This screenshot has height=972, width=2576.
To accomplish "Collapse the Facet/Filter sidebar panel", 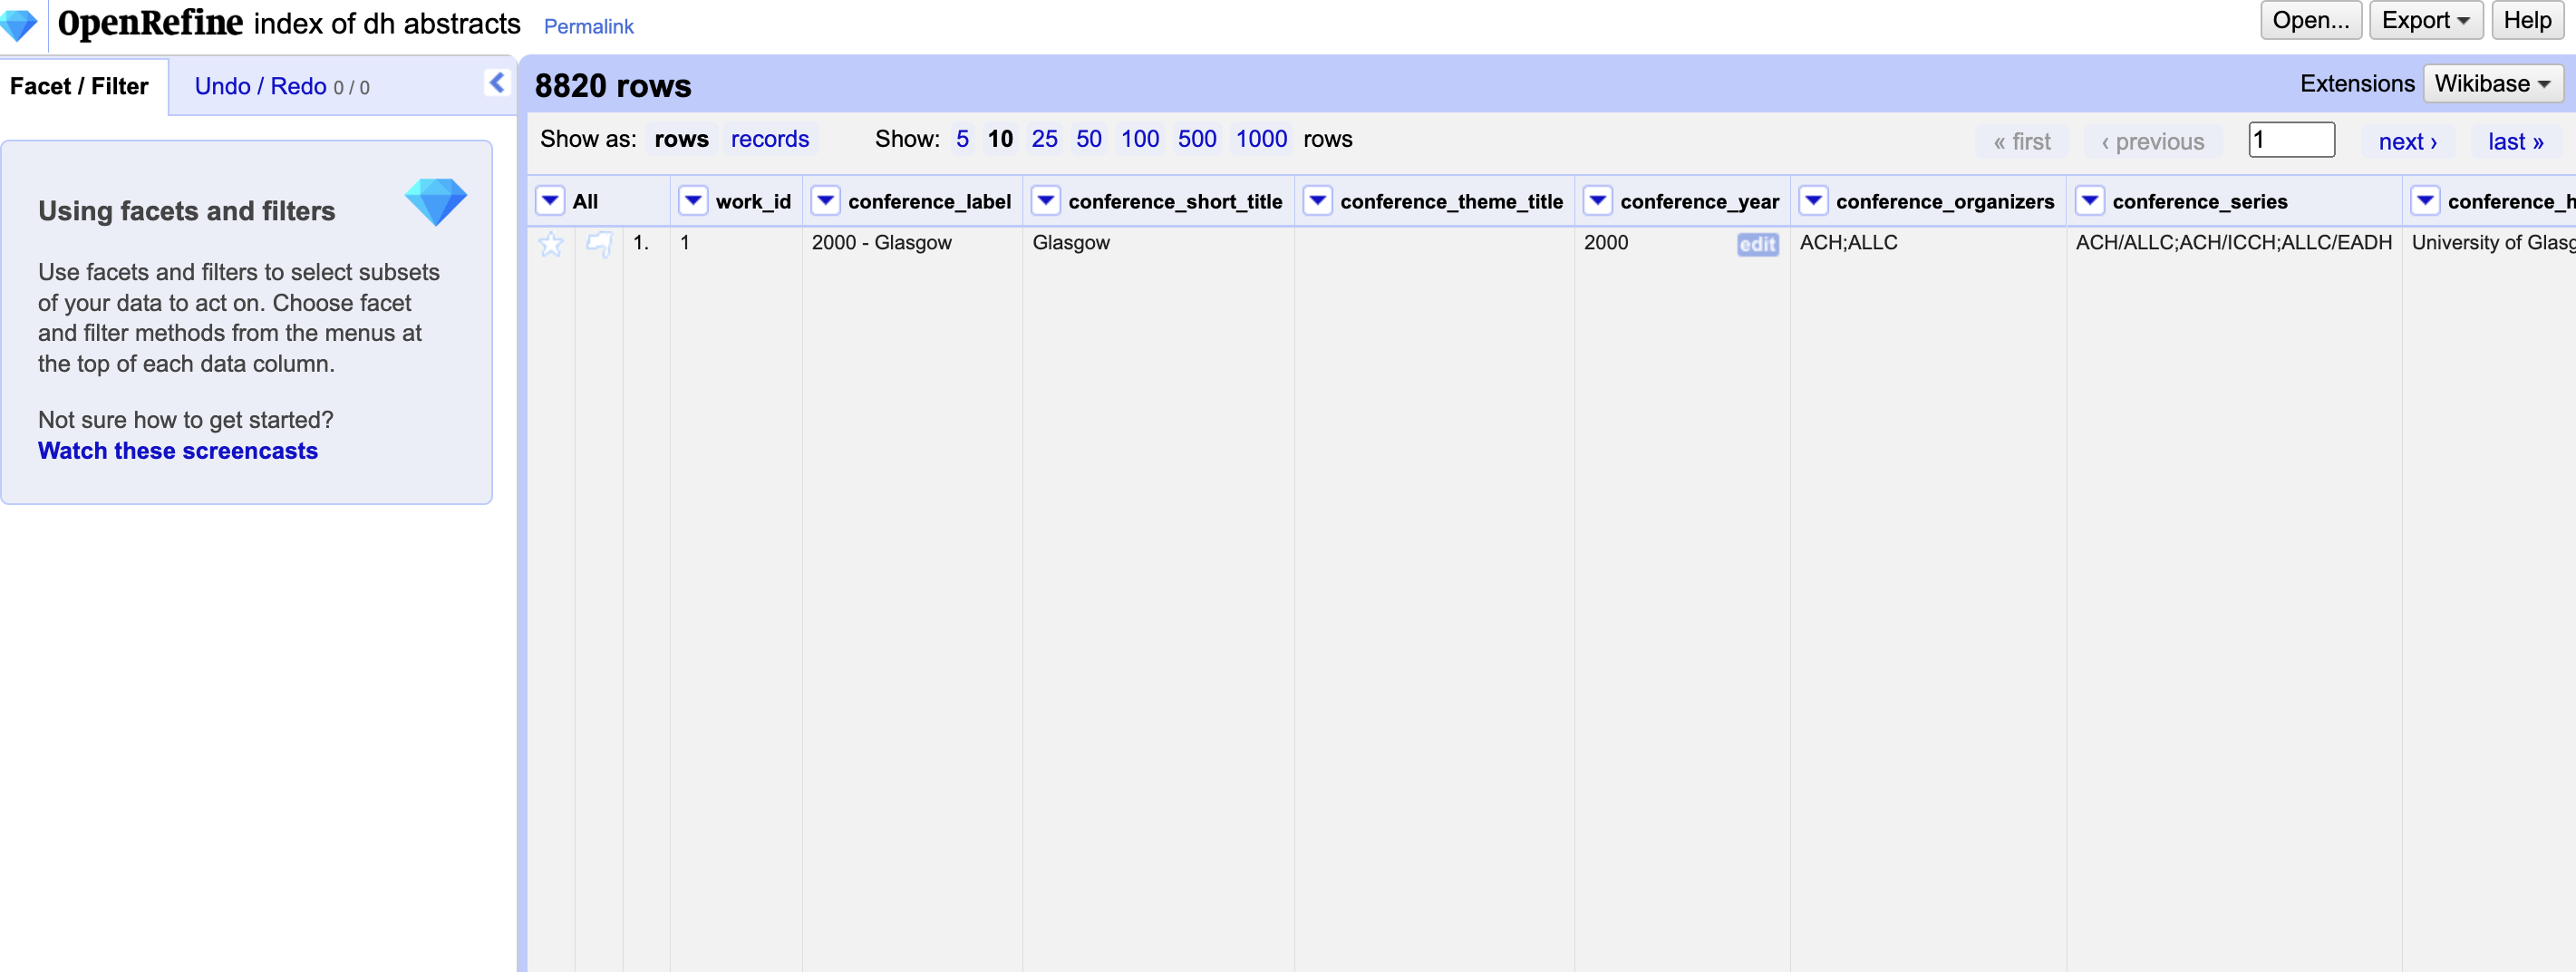I will click(496, 83).
